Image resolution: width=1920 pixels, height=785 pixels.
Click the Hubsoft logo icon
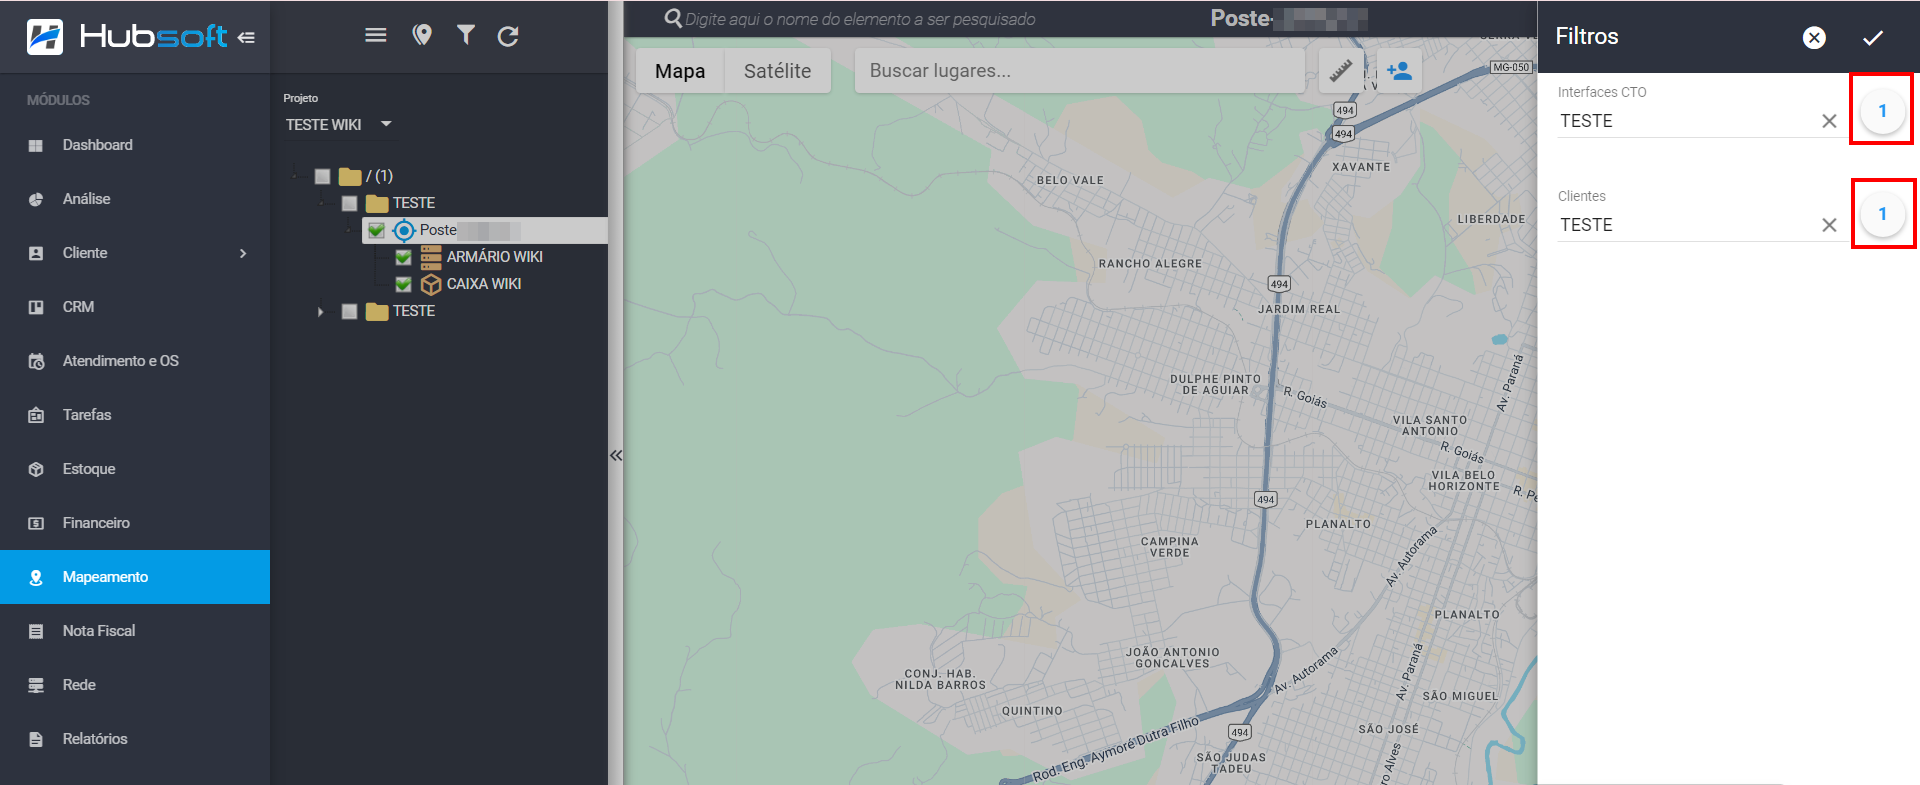[45, 37]
